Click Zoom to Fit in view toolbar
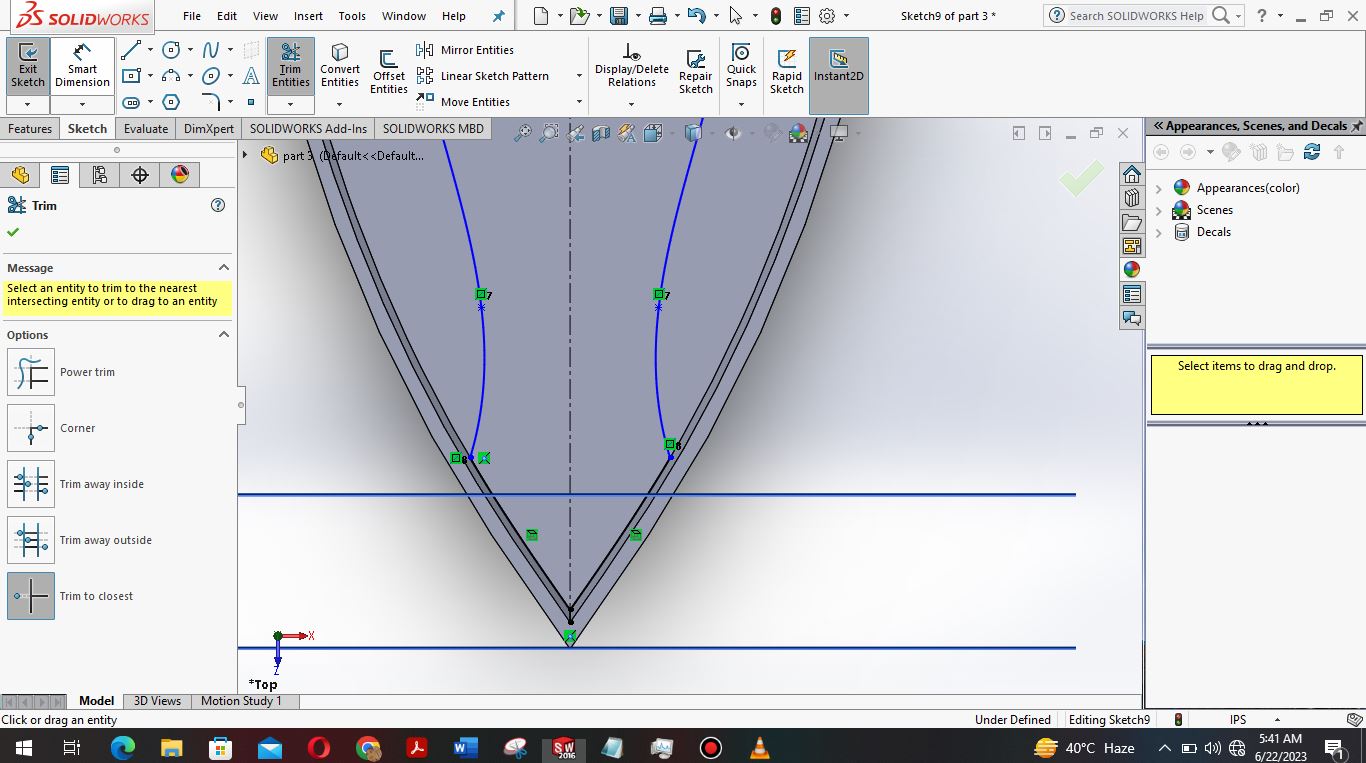This screenshot has width=1366, height=763. point(522,133)
